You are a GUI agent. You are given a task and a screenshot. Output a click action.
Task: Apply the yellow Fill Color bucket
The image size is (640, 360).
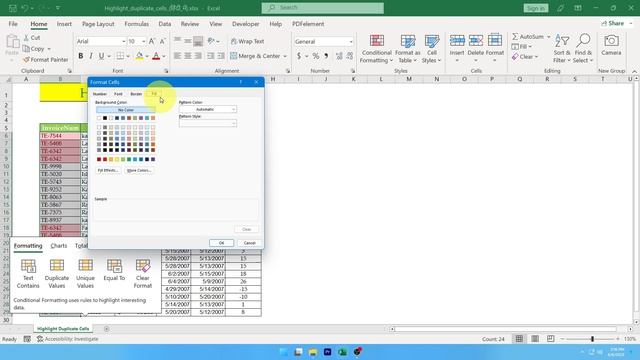[140, 56]
